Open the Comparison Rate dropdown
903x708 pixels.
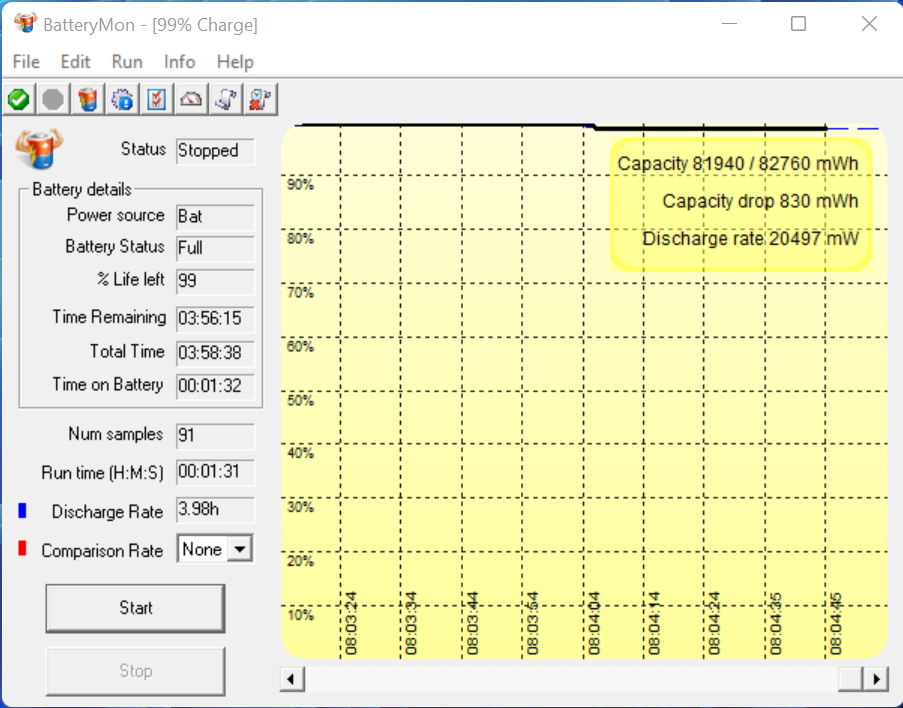(x=239, y=549)
